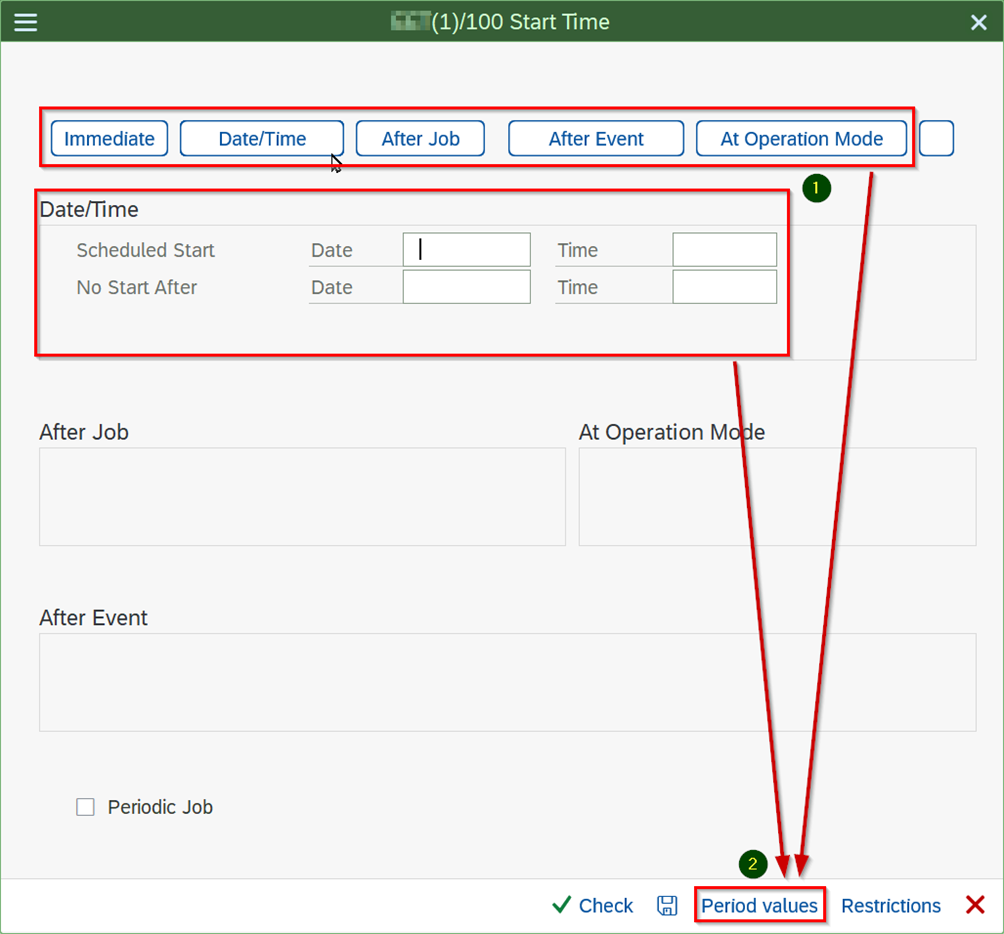Screen dimensions: 1004x934
Task: Open the Restrictions option
Action: coord(890,905)
